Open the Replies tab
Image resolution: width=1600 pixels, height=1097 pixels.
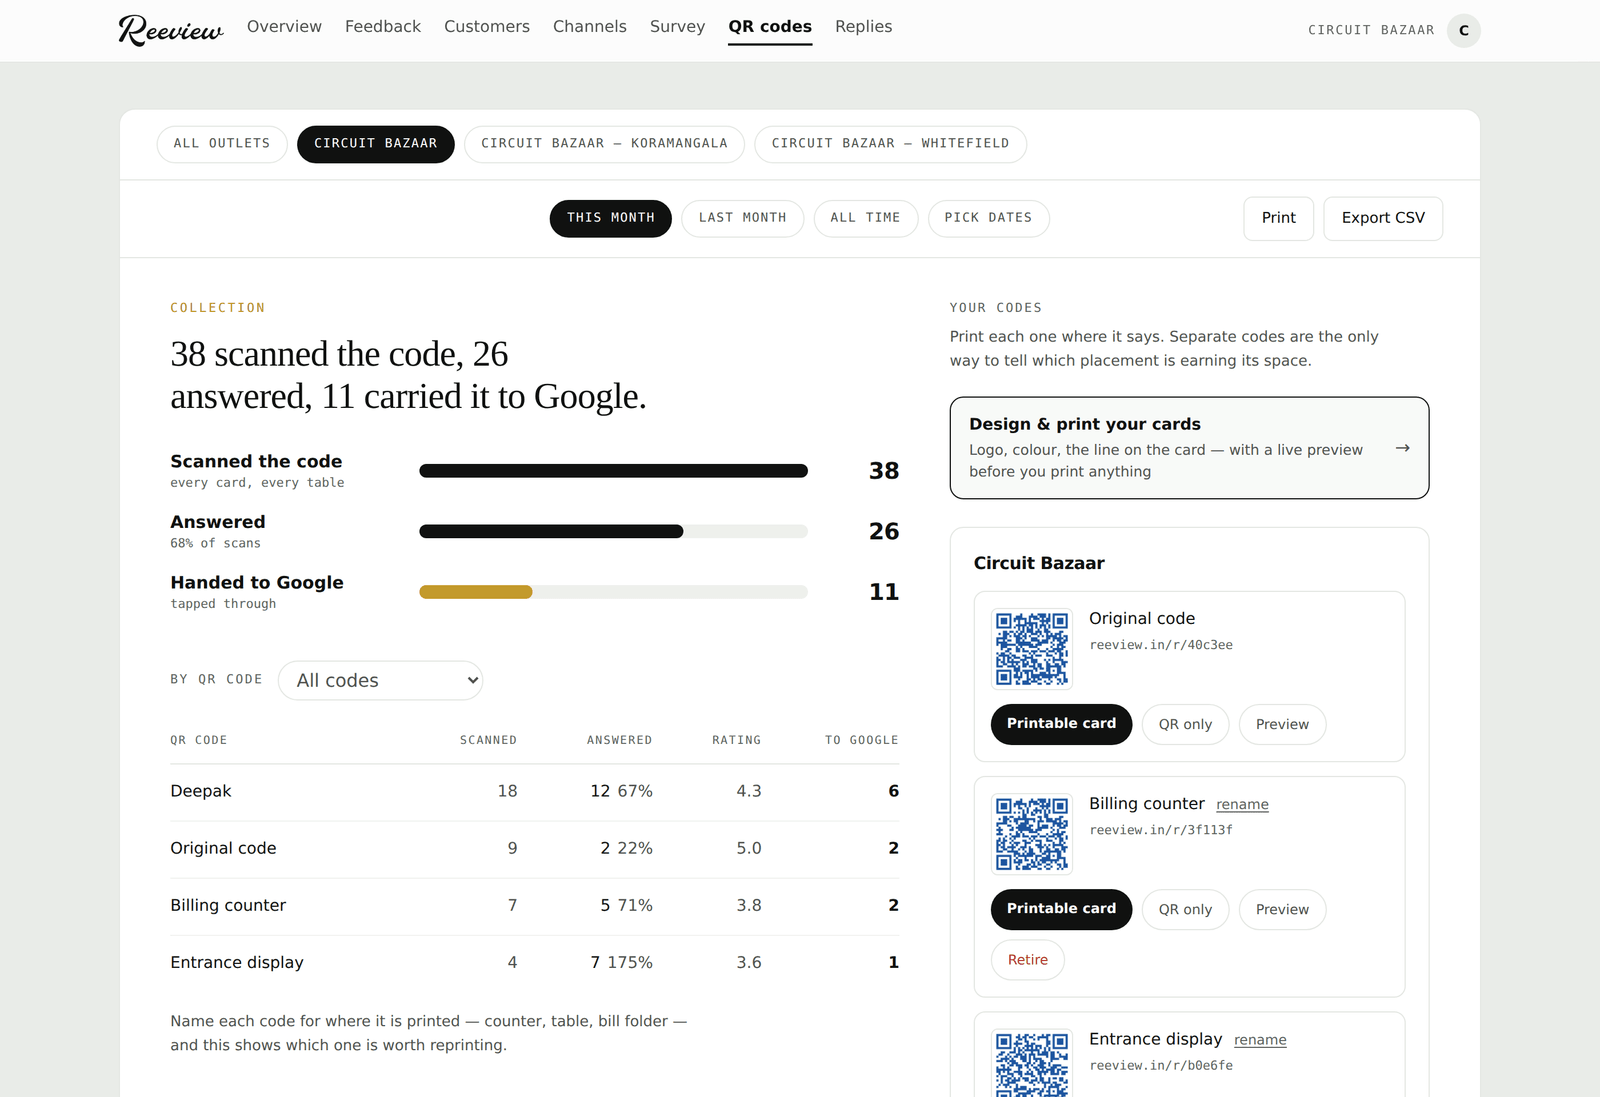pyautogui.click(x=863, y=27)
